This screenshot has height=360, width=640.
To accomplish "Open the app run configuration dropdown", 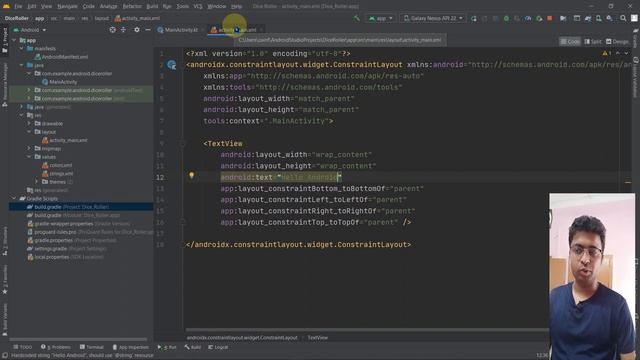I will [x=381, y=18].
